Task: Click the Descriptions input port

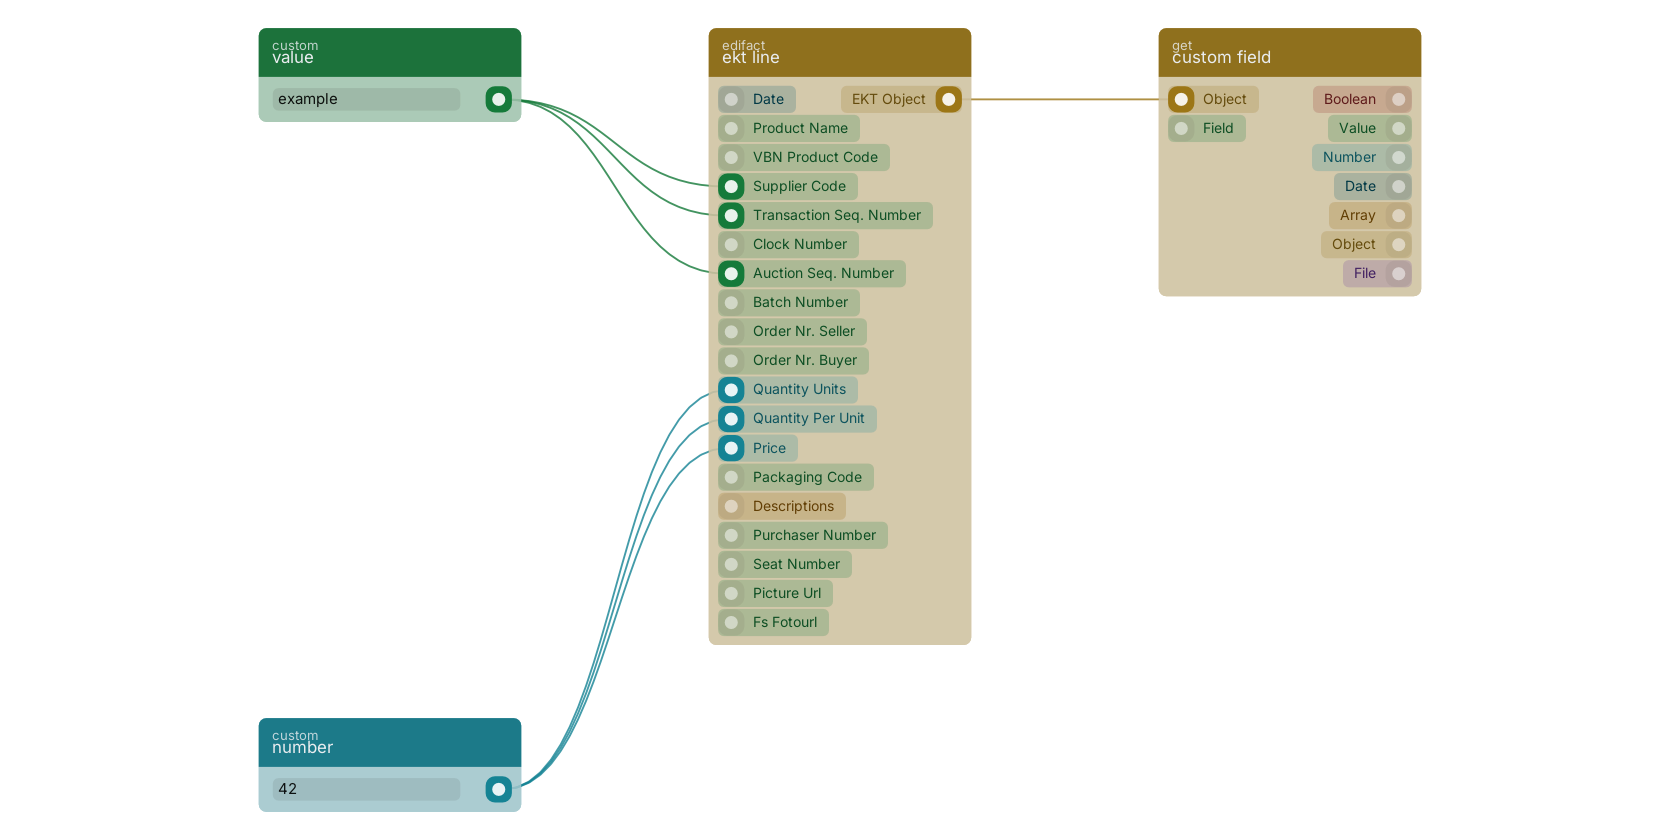Action: (x=731, y=506)
